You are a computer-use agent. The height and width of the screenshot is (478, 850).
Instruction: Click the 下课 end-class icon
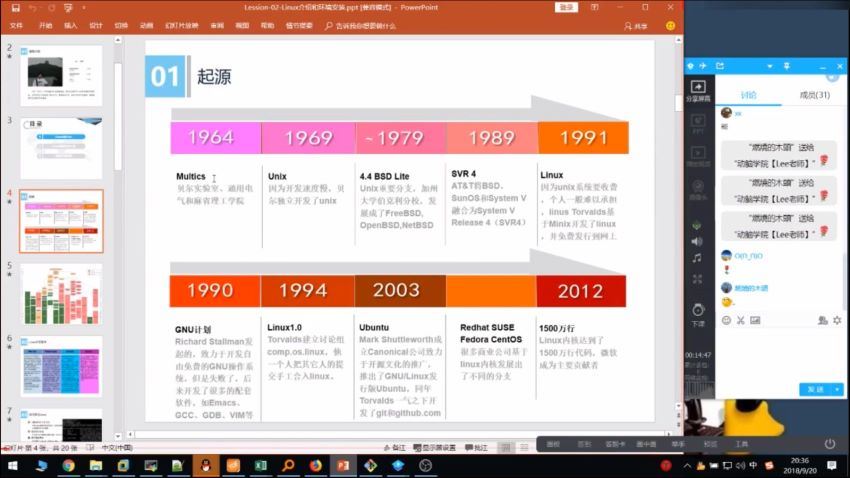[698, 314]
